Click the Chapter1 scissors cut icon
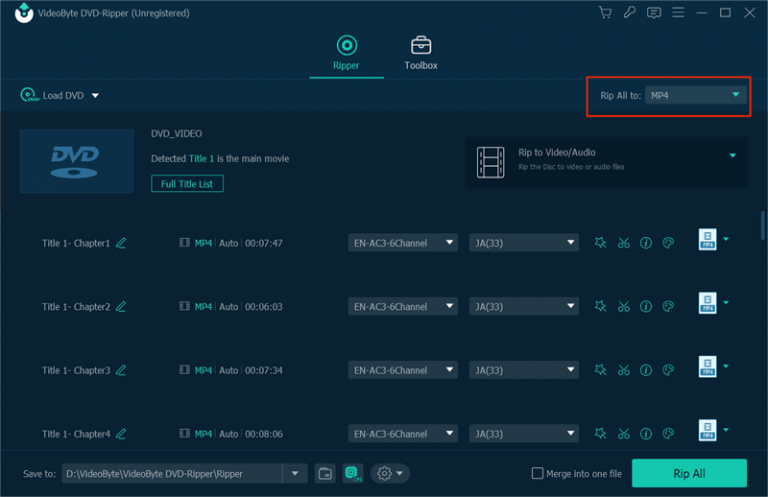 coord(624,243)
